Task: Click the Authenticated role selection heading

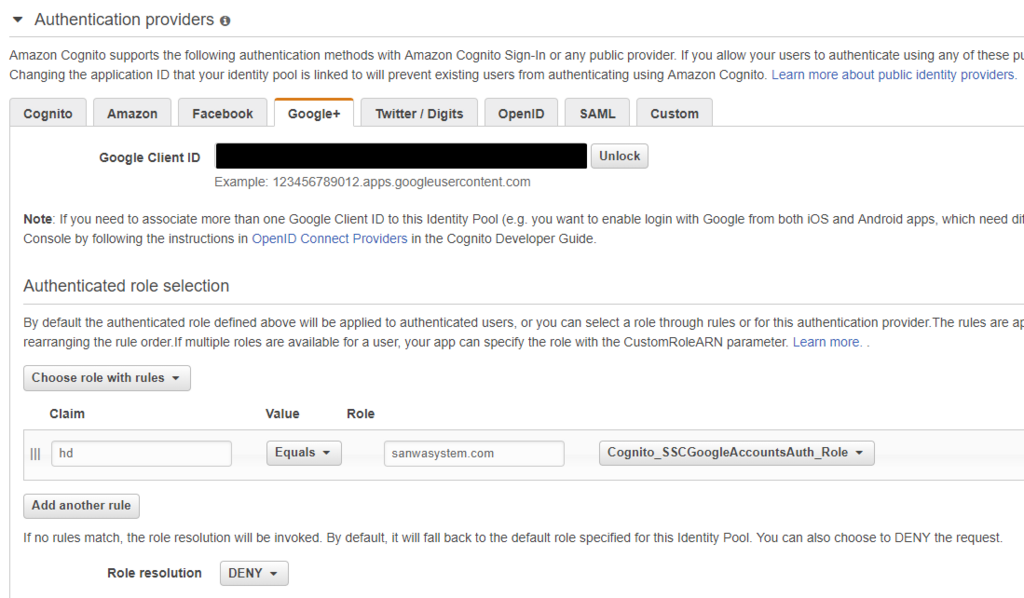Action: tap(126, 286)
